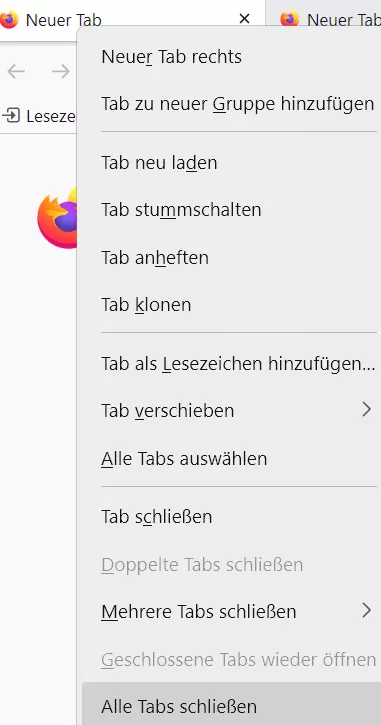This screenshot has width=381, height=725.
Task: Click the second tab's Firefox favicon
Action: pyautogui.click(x=290, y=19)
